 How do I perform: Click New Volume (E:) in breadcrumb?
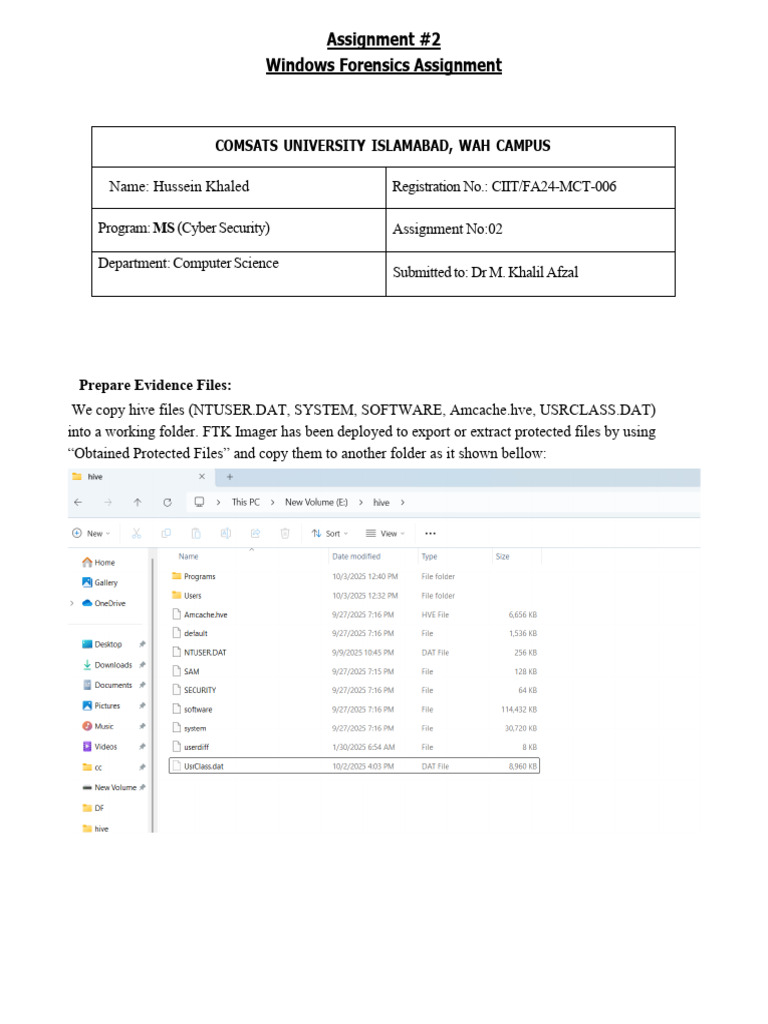point(316,502)
